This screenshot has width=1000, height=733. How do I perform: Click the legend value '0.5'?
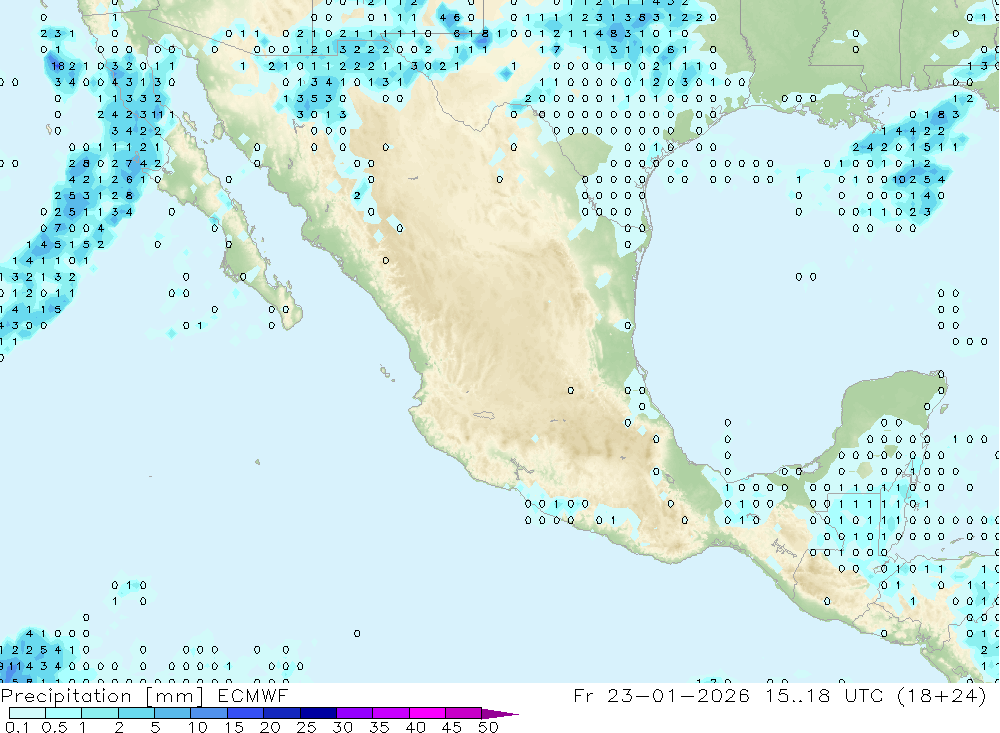[54, 727]
